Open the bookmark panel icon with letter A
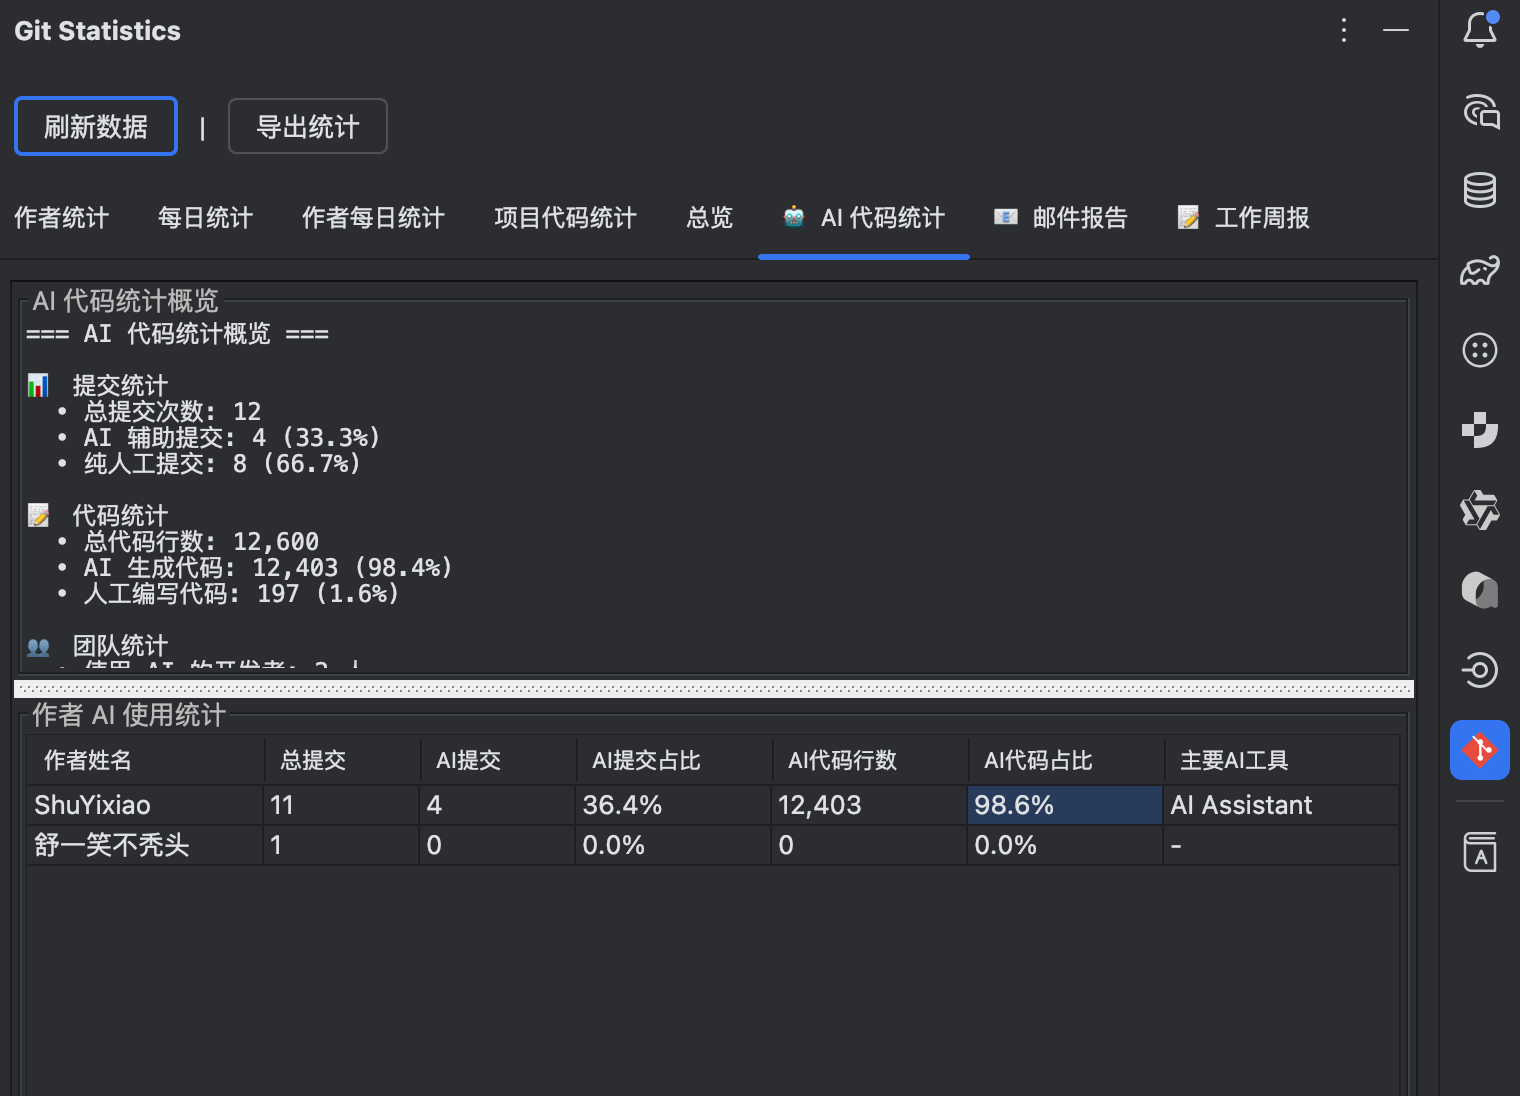Viewport: 1520px width, 1096px height. click(1480, 852)
